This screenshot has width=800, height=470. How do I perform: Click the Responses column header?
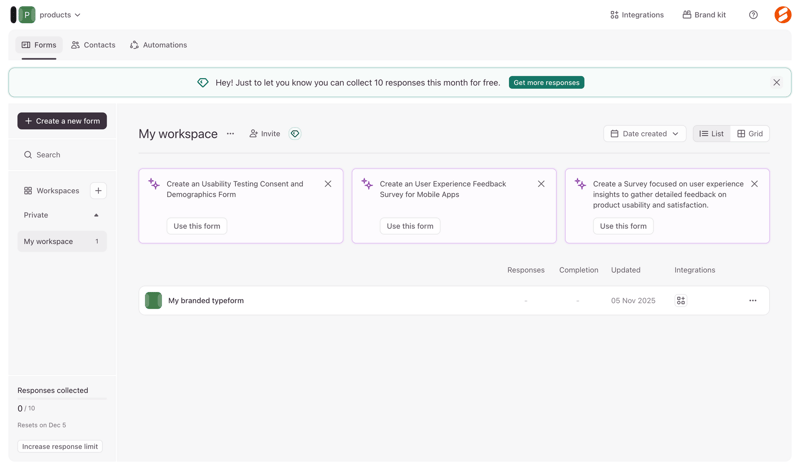pyautogui.click(x=526, y=270)
